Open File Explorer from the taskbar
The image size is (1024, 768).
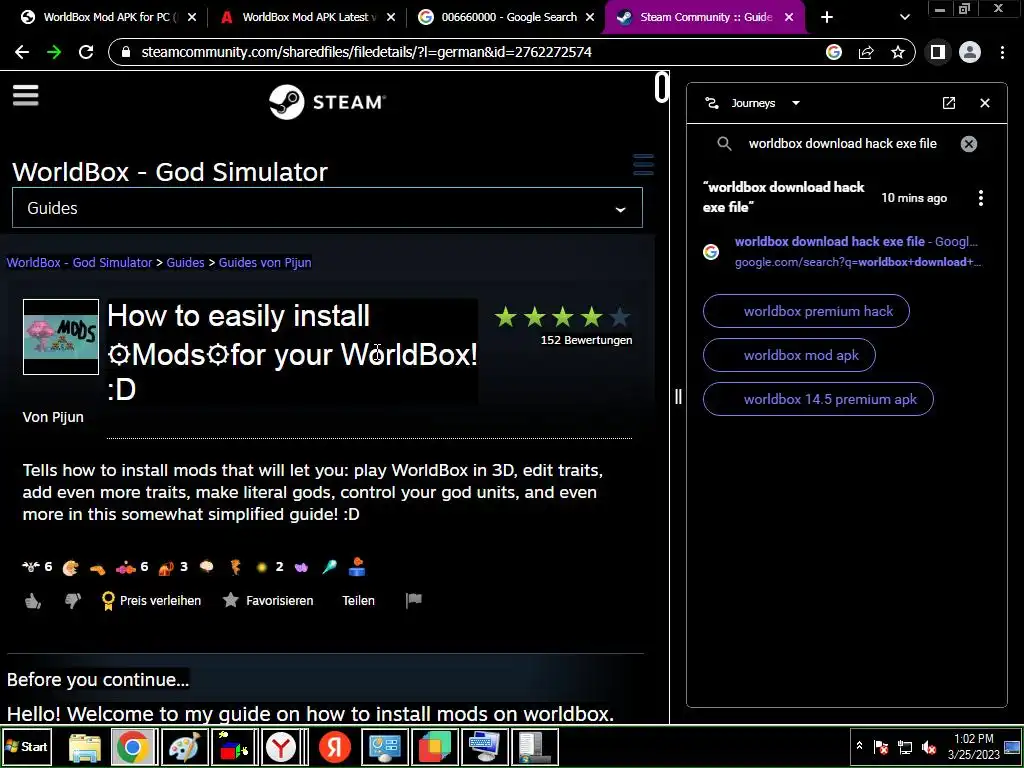tap(85, 746)
